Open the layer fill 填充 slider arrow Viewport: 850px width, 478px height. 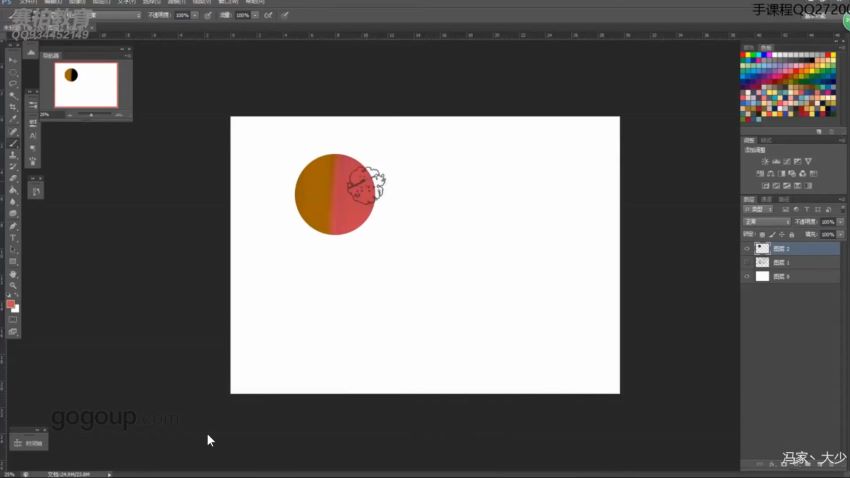coord(840,235)
